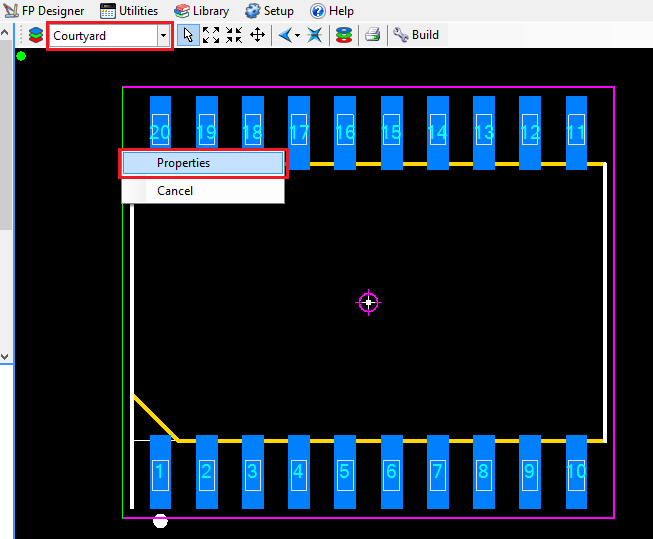Click the layers stack icon beside Courtyard
653x539 pixels.
[36, 35]
